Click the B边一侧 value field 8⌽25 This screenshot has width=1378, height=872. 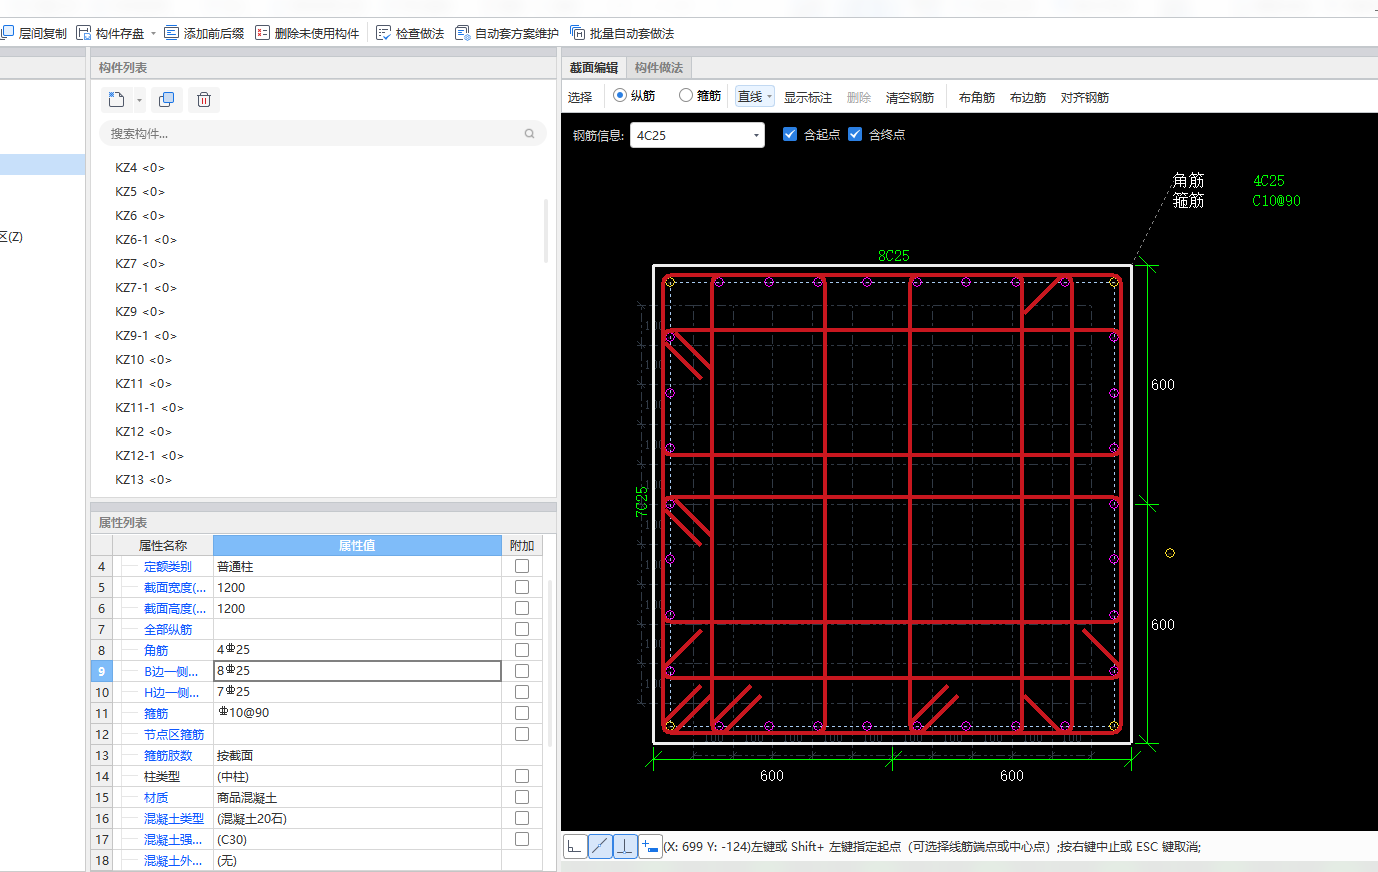357,671
